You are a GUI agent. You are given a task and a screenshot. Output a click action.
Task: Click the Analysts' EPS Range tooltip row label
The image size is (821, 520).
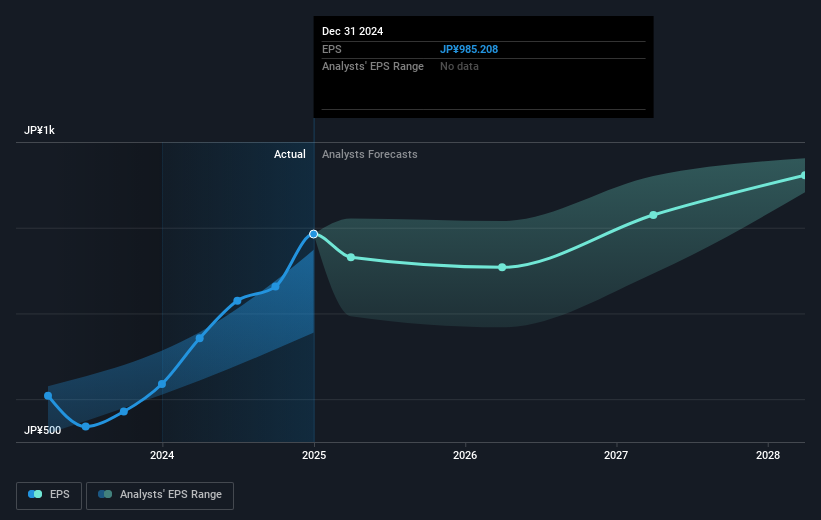click(373, 67)
